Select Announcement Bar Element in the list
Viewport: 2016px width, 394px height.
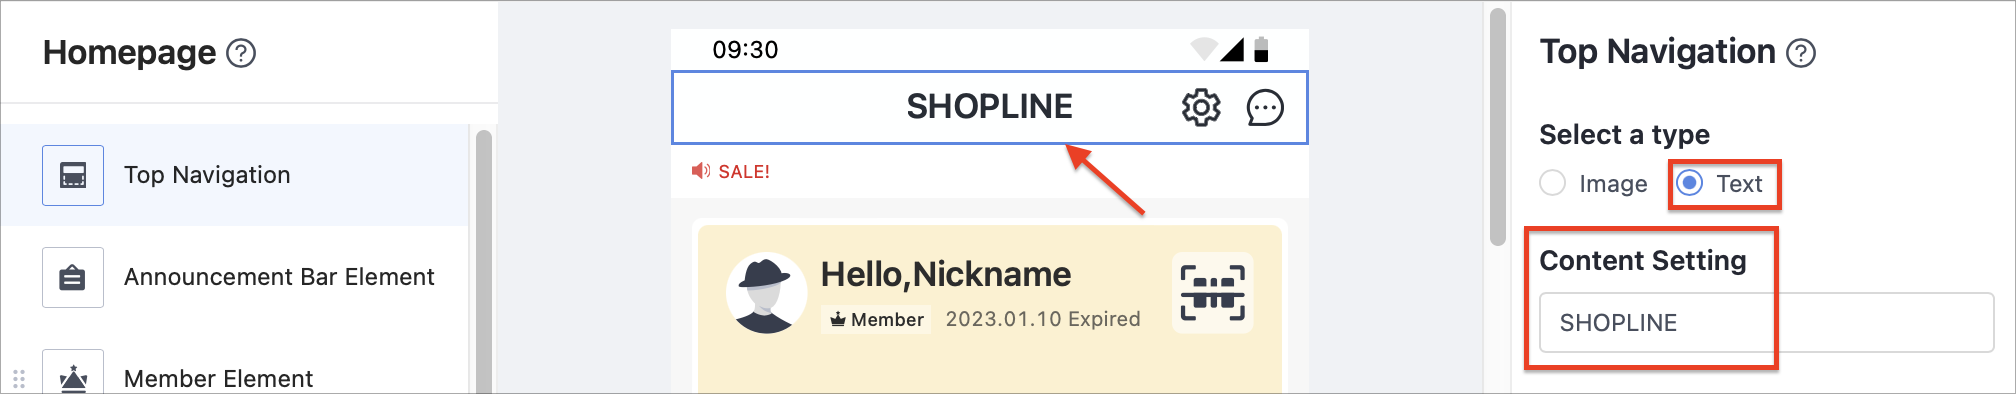coord(235,277)
